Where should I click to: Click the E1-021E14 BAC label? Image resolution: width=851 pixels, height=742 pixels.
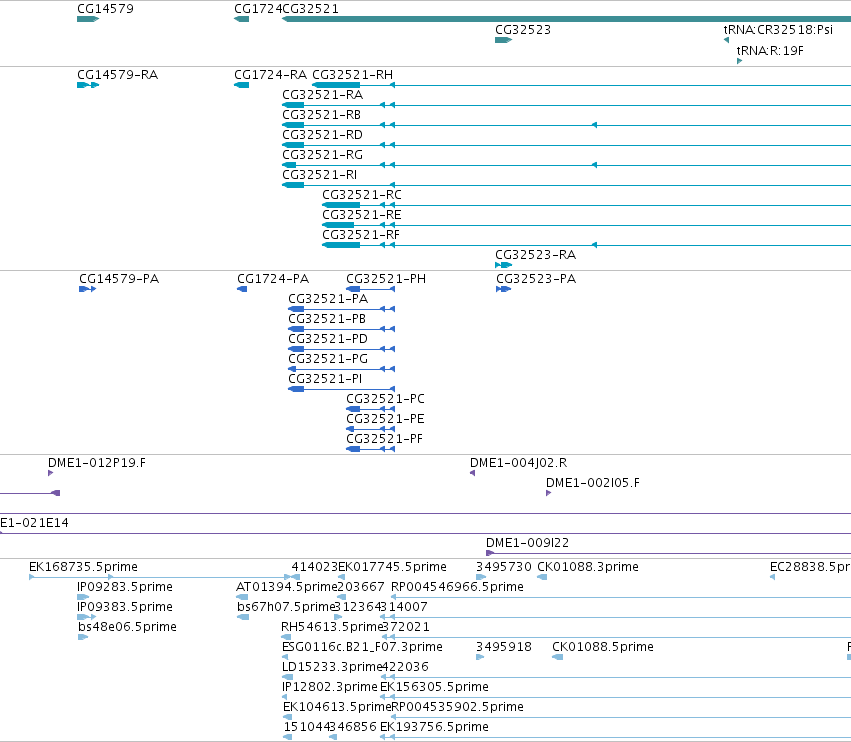(x=34, y=523)
